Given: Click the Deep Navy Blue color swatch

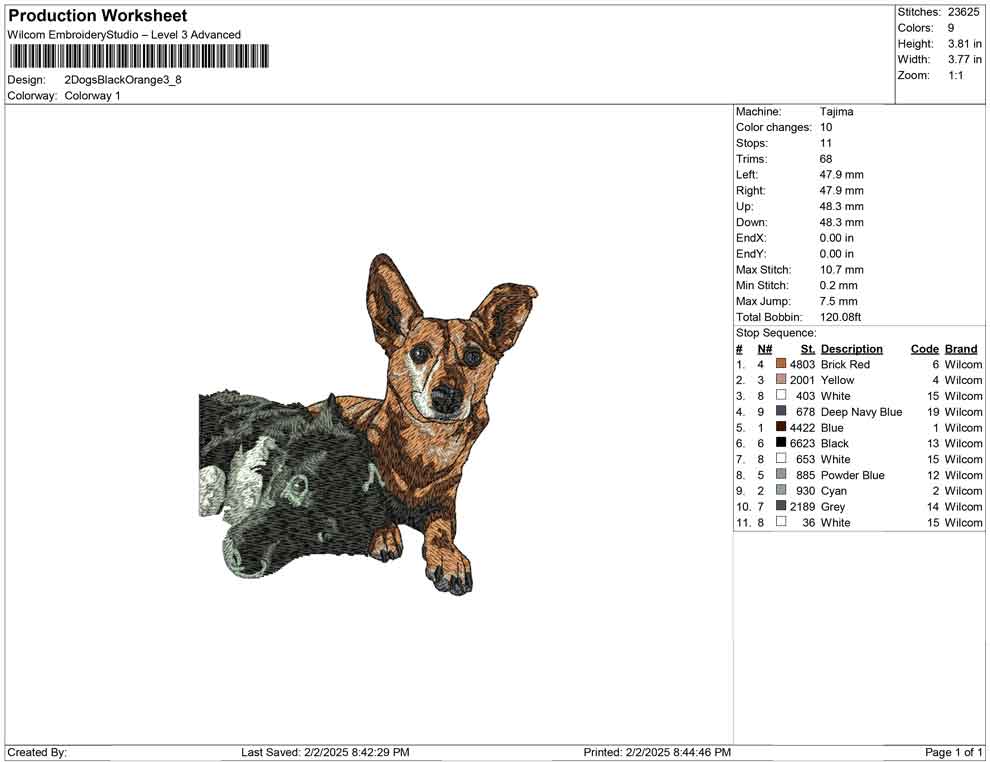Looking at the screenshot, I should pyautogui.click(x=781, y=411).
